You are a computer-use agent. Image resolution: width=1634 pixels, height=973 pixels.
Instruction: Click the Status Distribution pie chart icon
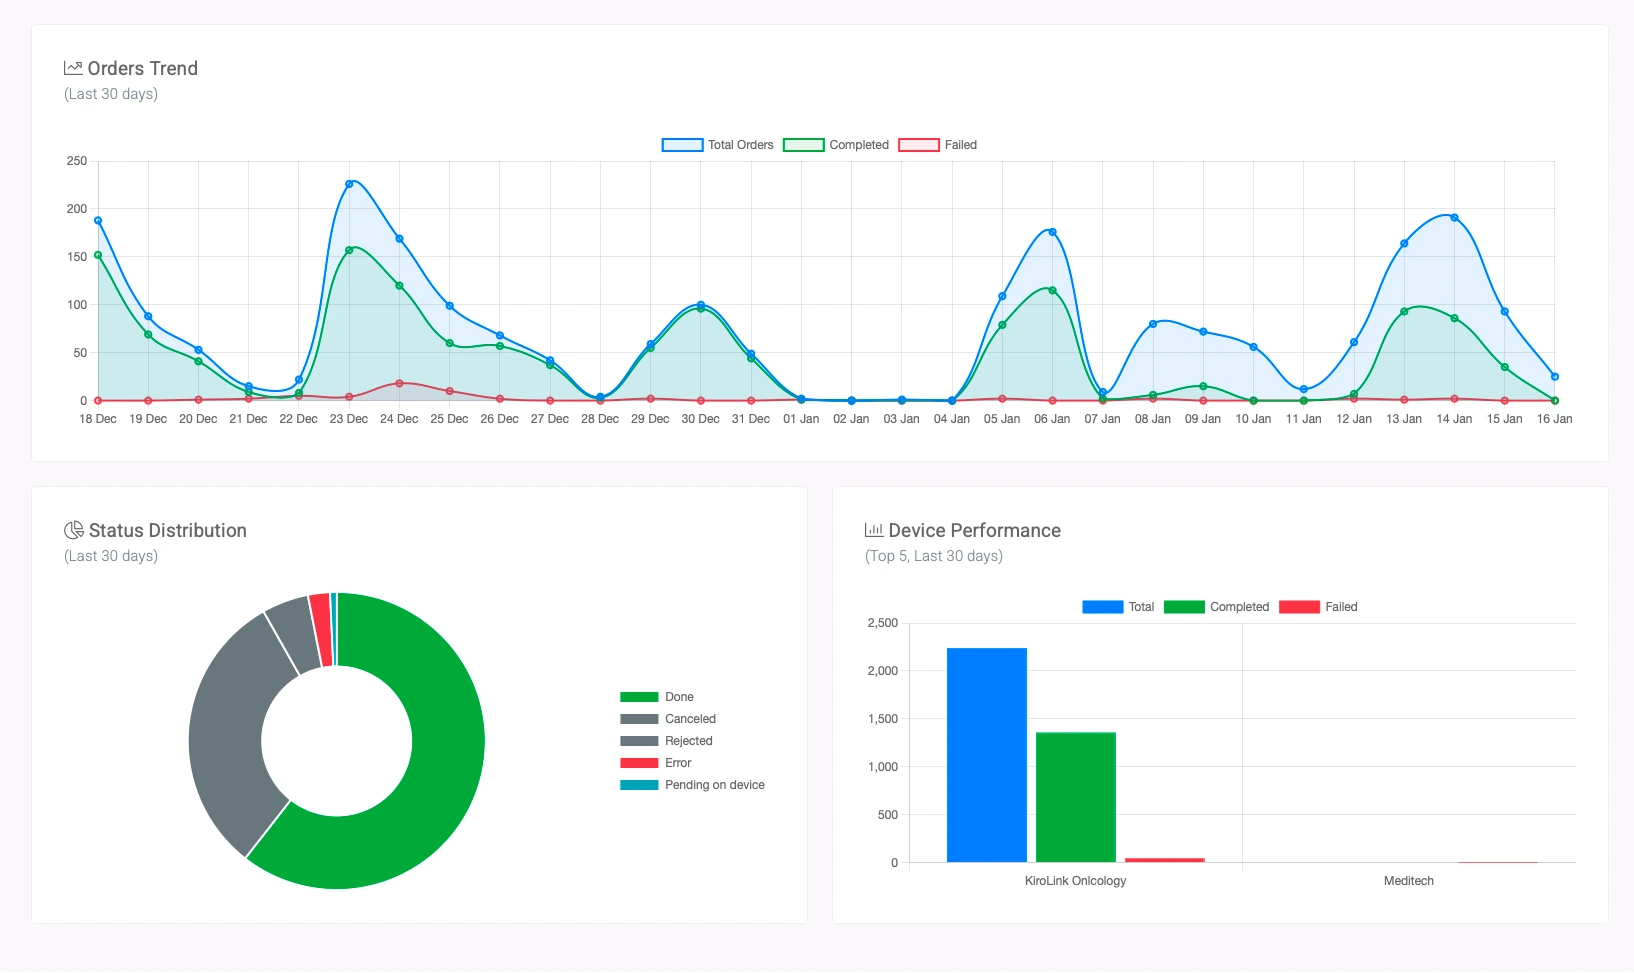73,530
